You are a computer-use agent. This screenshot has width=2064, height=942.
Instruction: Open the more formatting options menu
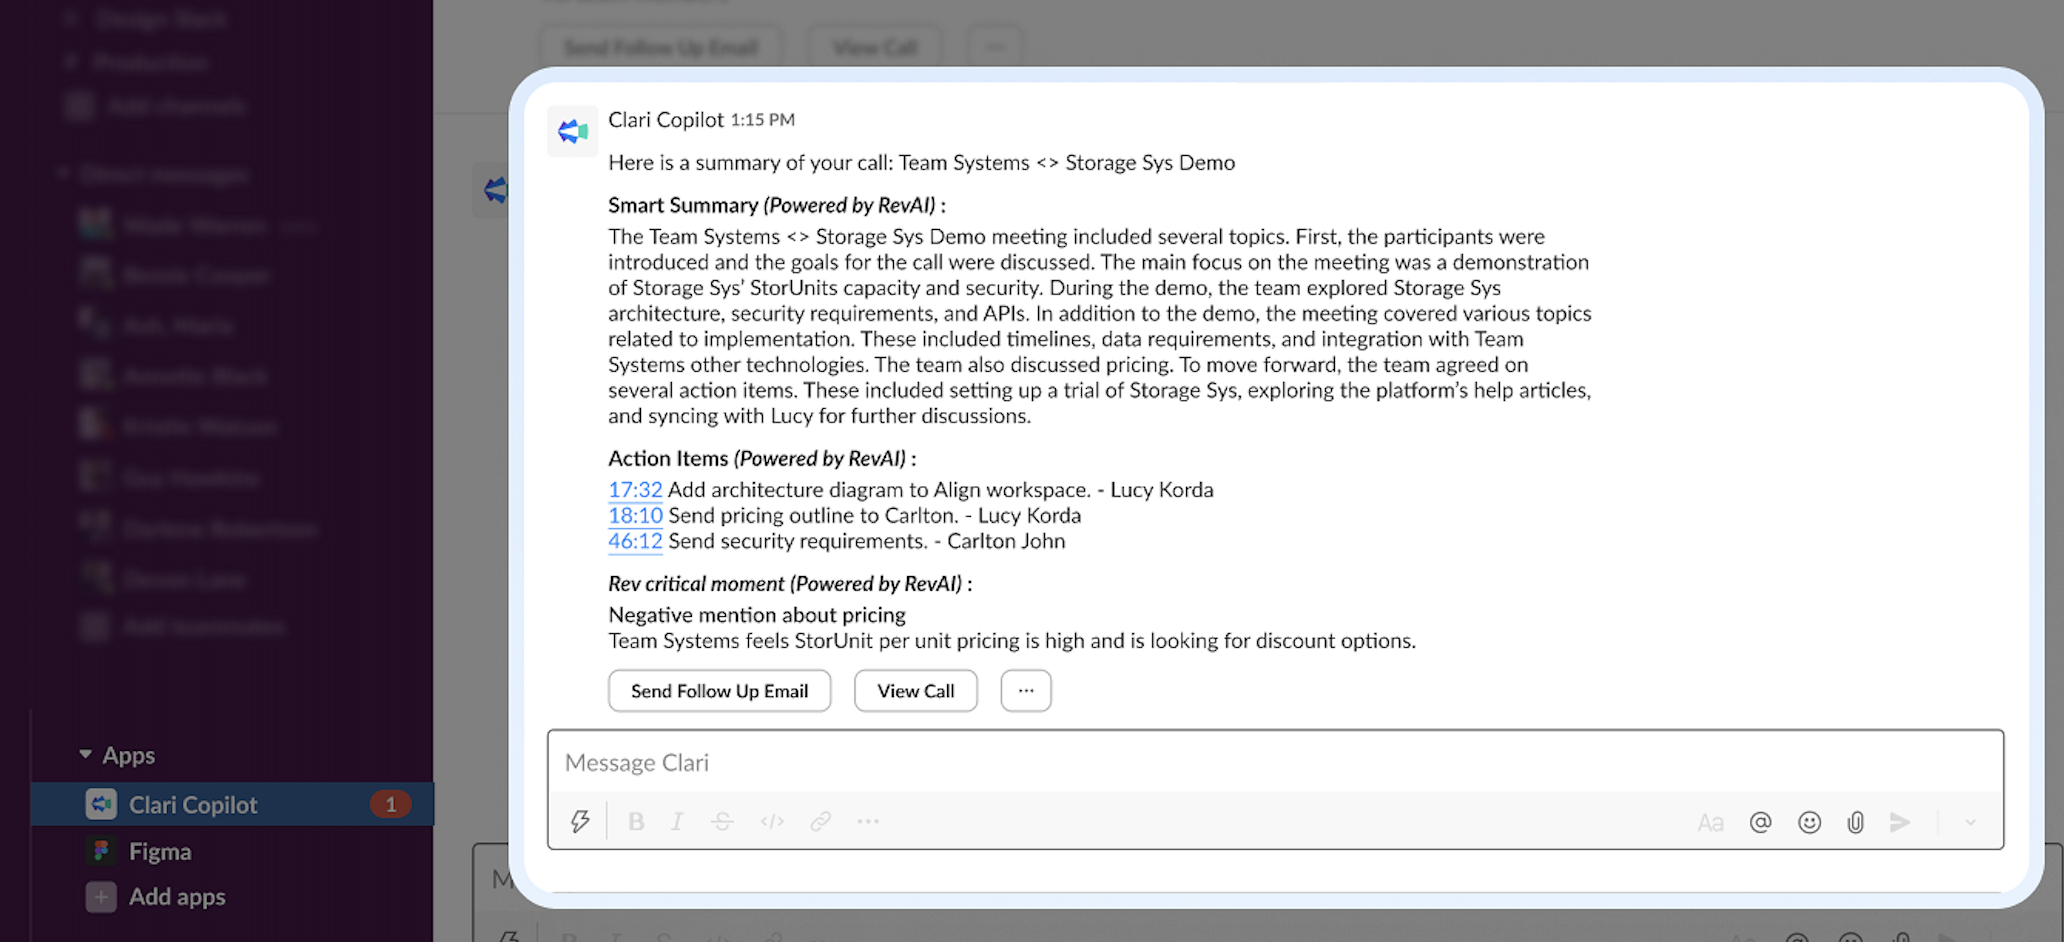tap(868, 821)
